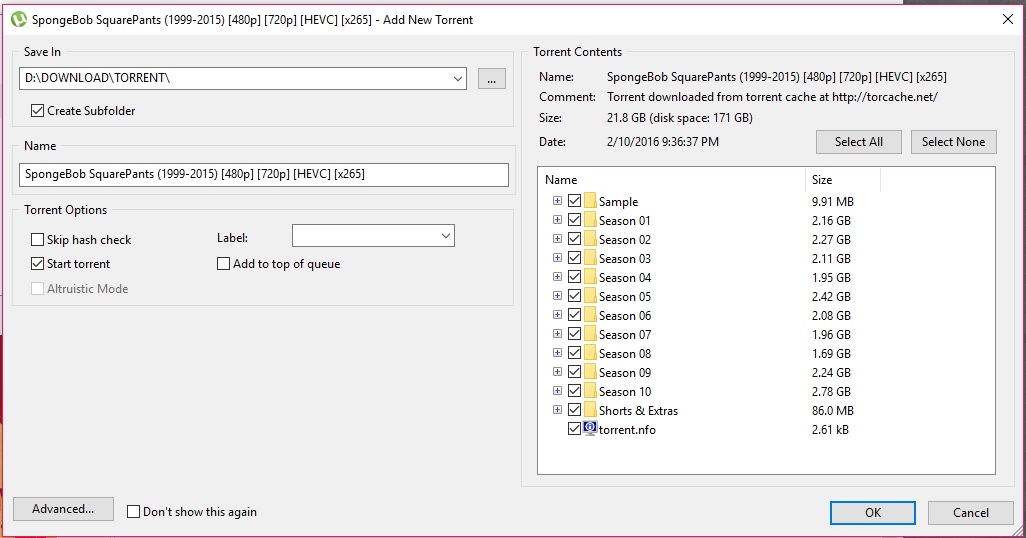1026x538 pixels.
Task: Click the Season 05 folder icon
Action: point(590,296)
